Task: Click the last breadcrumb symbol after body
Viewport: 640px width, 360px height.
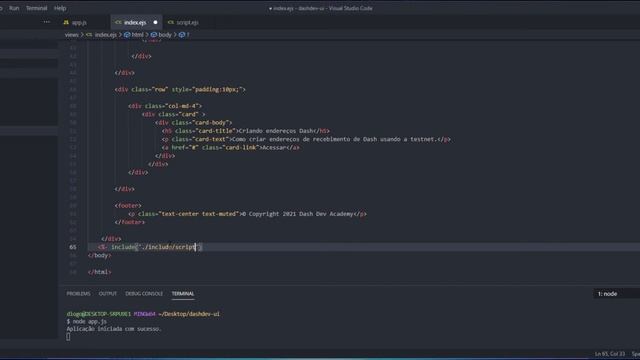Action: [184, 35]
